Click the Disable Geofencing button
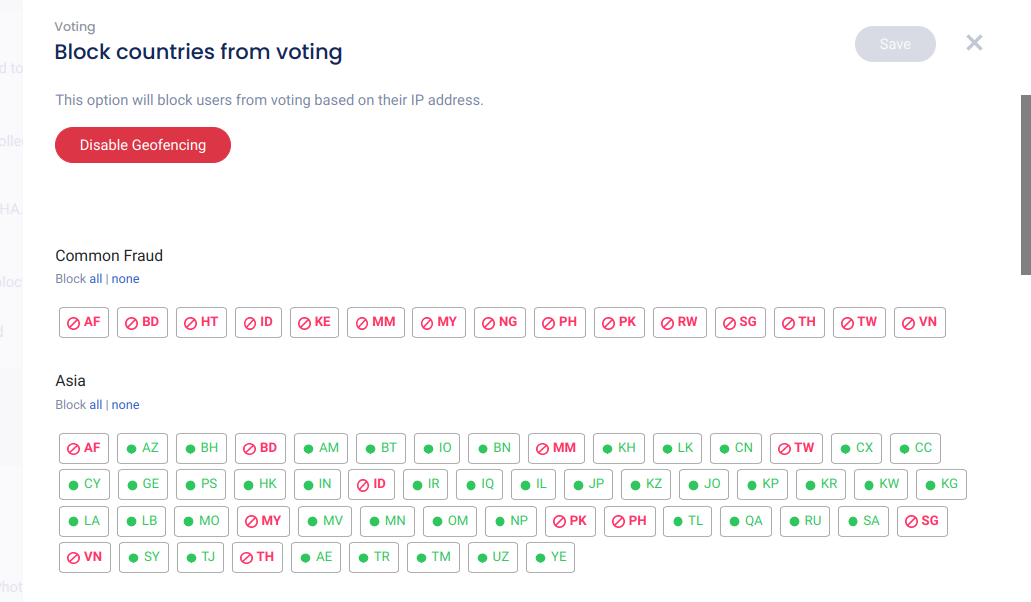Viewport: 1031px width, 602px height. click(143, 145)
